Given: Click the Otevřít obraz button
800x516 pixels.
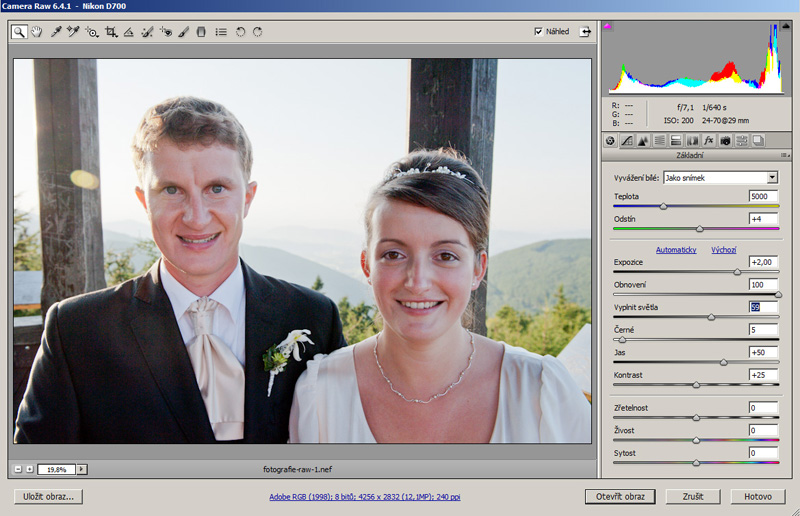Looking at the screenshot, I should pos(620,496).
